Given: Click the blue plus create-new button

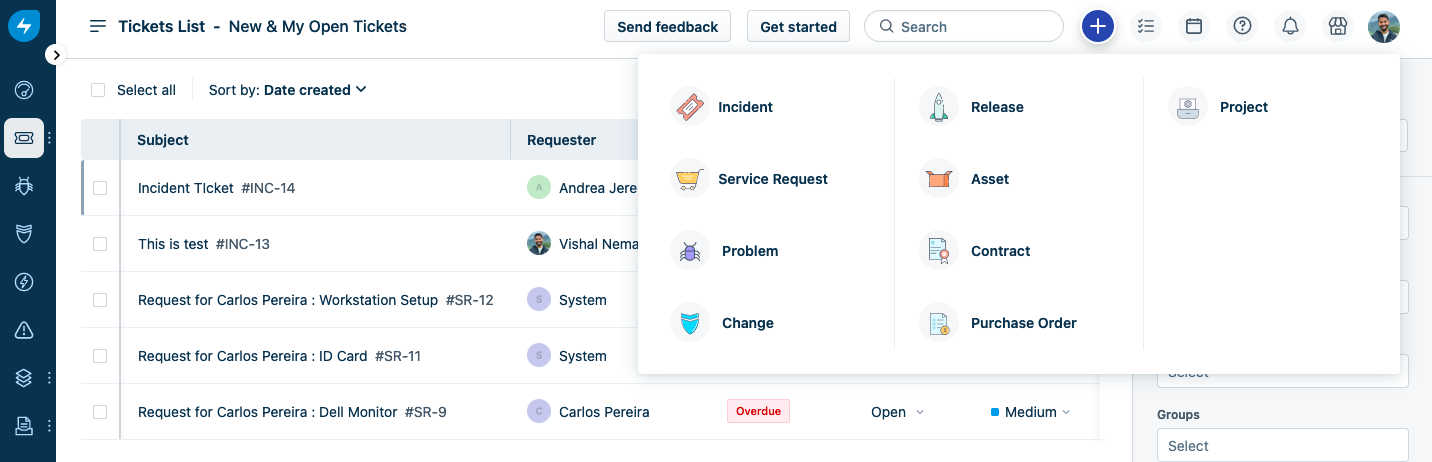Looking at the screenshot, I should [x=1097, y=27].
